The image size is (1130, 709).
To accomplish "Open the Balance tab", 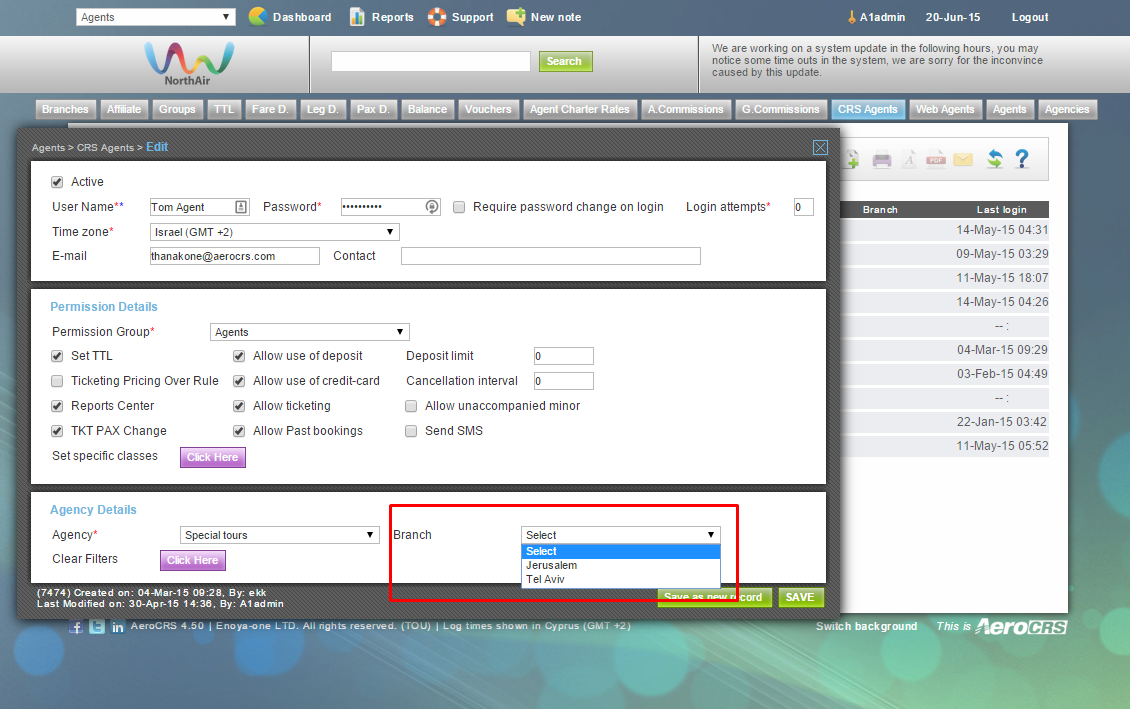I will pos(427,110).
